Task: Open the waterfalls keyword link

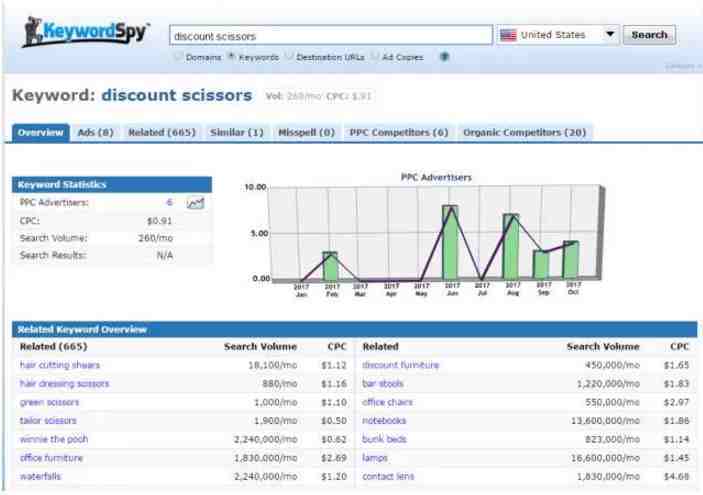Action: coord(40,476)
